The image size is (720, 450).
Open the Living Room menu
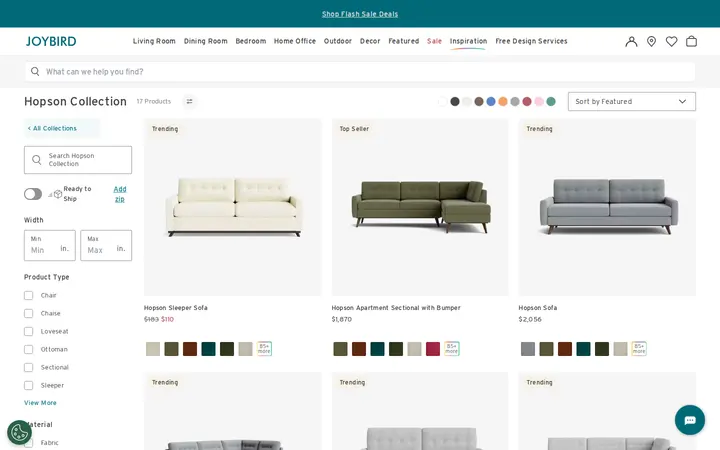tap(154, 41)
